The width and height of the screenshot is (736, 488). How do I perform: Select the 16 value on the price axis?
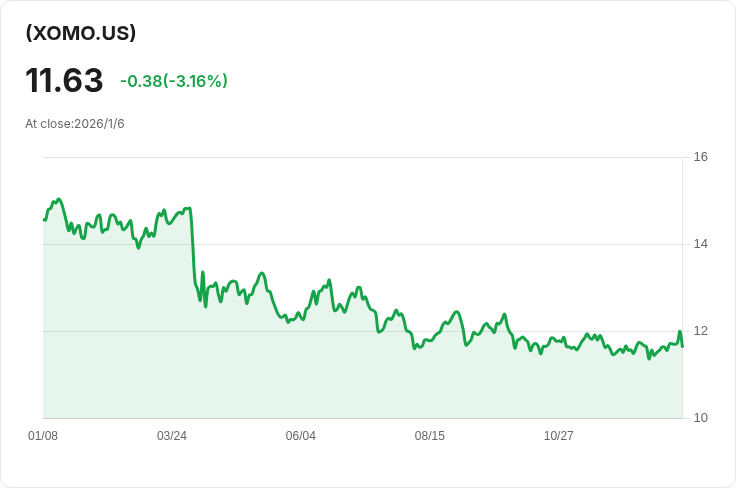pos(700,157)
